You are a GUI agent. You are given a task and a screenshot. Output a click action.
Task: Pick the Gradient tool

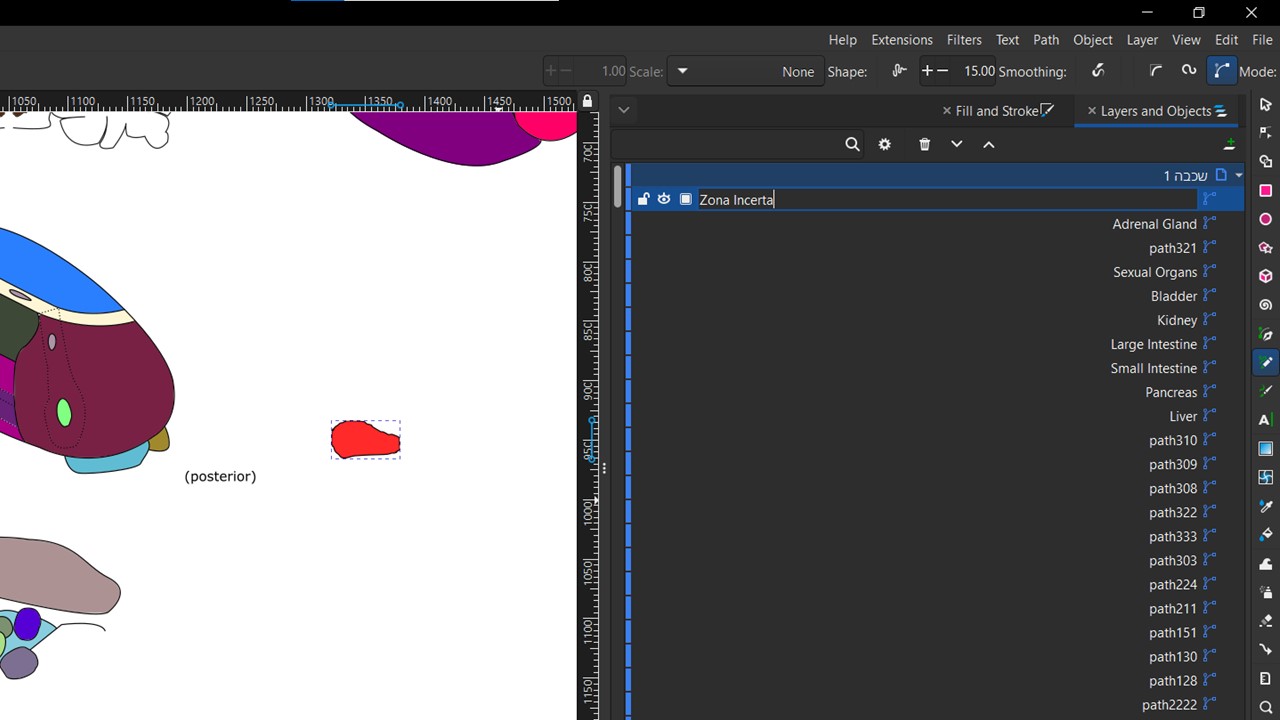pyautogui.click(x=1265, y=449)
